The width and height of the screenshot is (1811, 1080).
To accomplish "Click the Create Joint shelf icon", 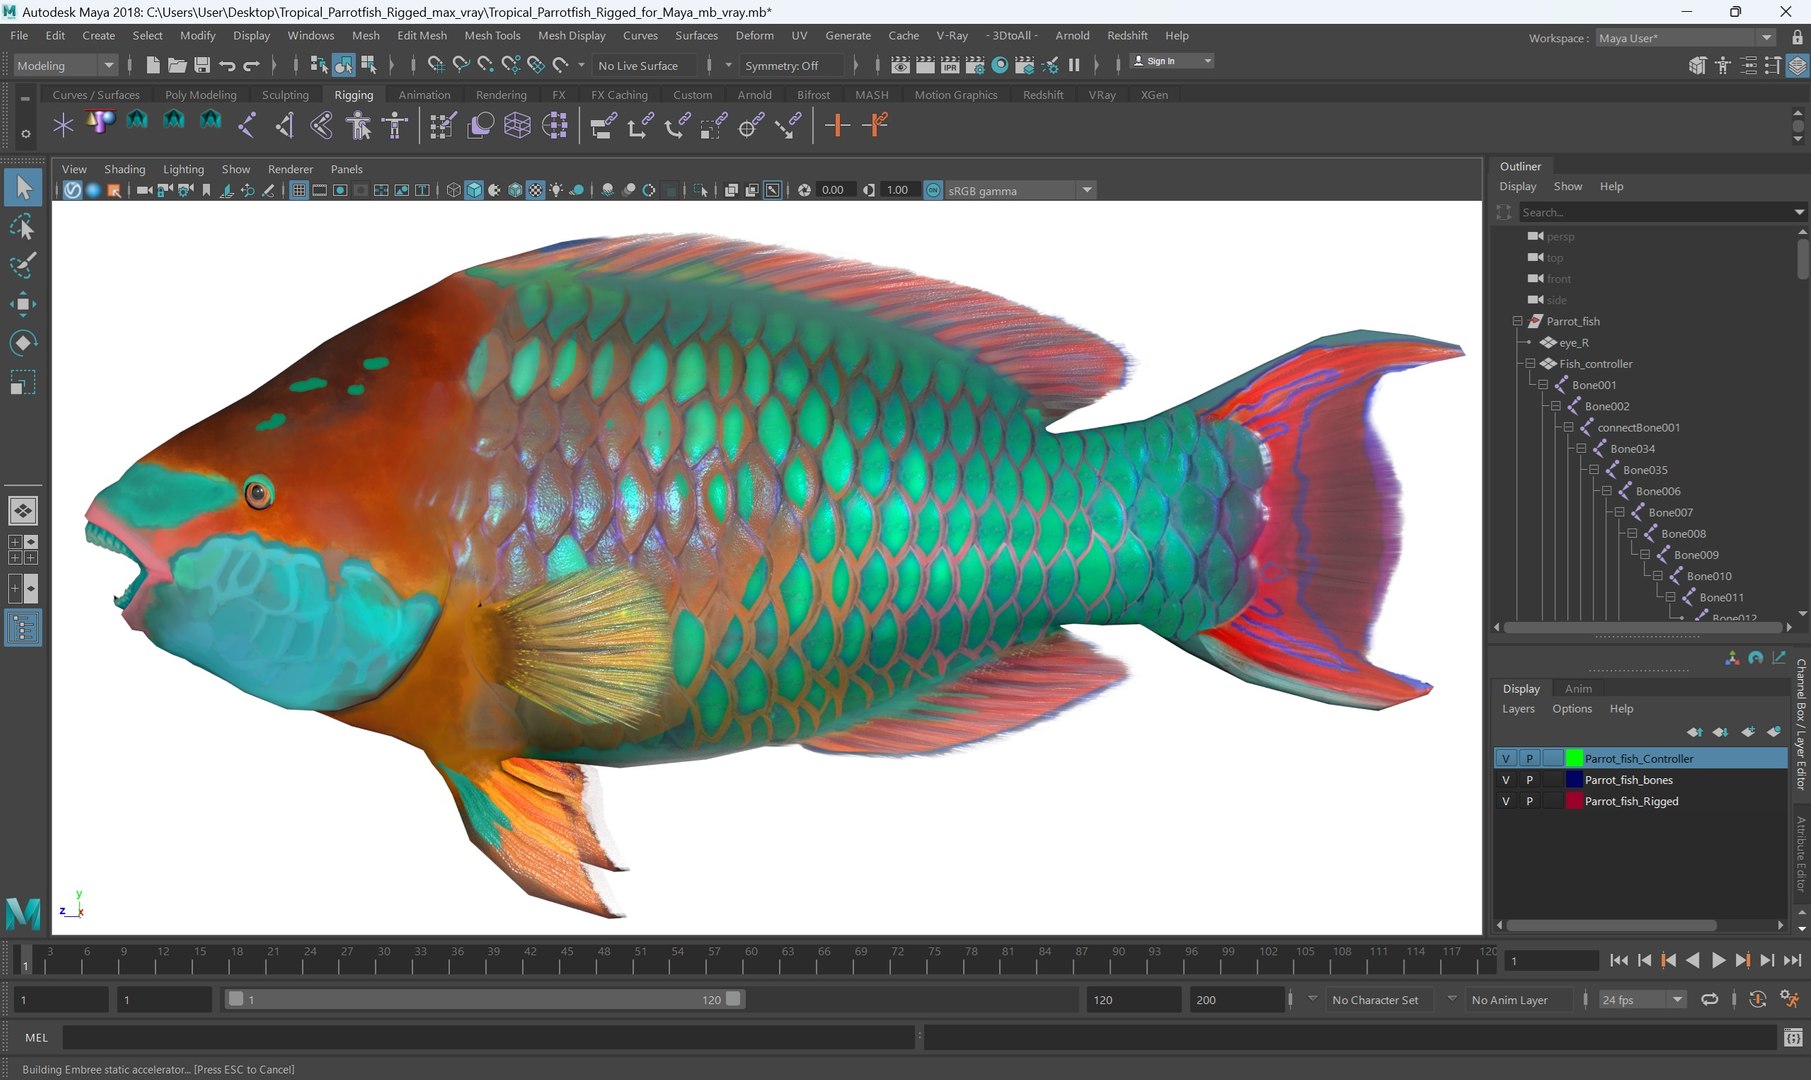I will point(247,125).
